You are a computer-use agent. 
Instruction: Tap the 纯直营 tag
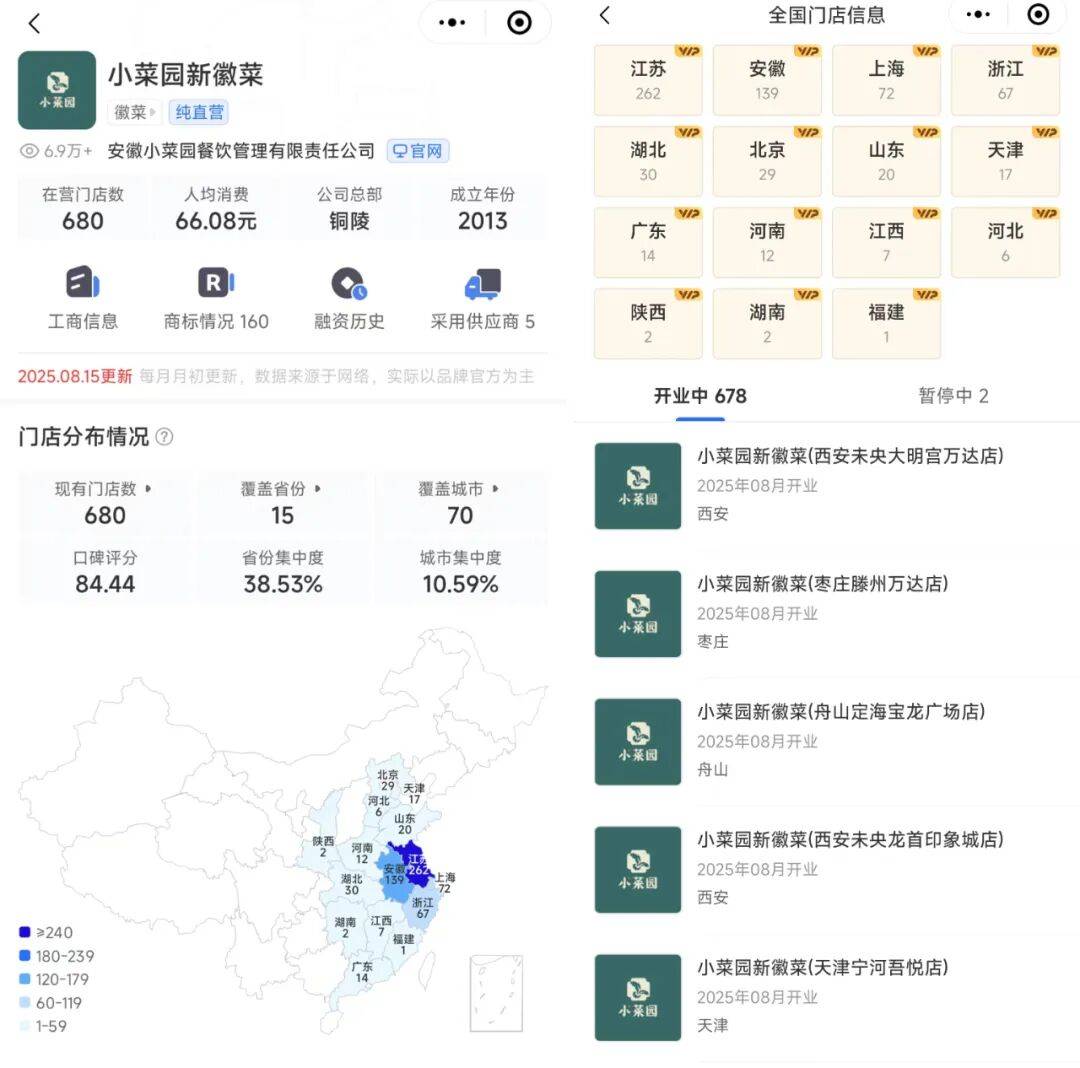(x=200, y=112)
